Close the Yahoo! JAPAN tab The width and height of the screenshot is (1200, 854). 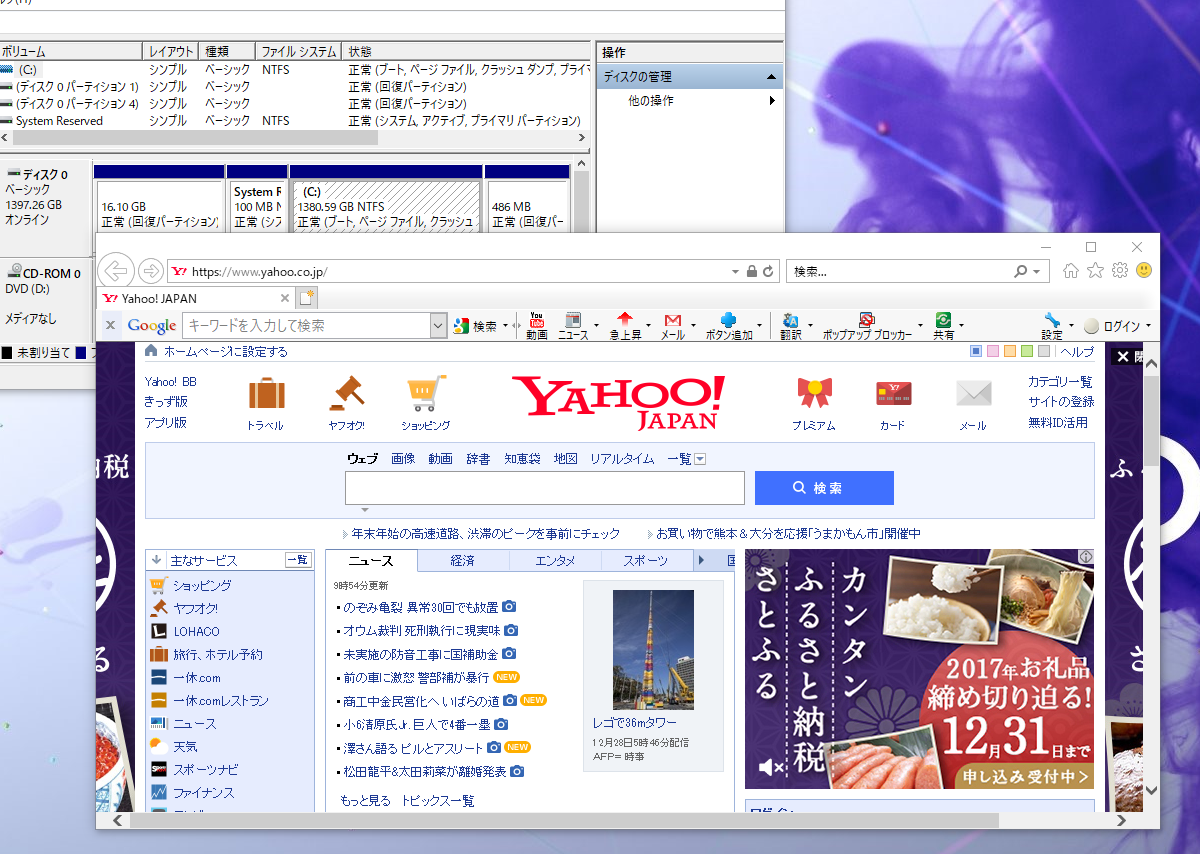coord(285,298)
